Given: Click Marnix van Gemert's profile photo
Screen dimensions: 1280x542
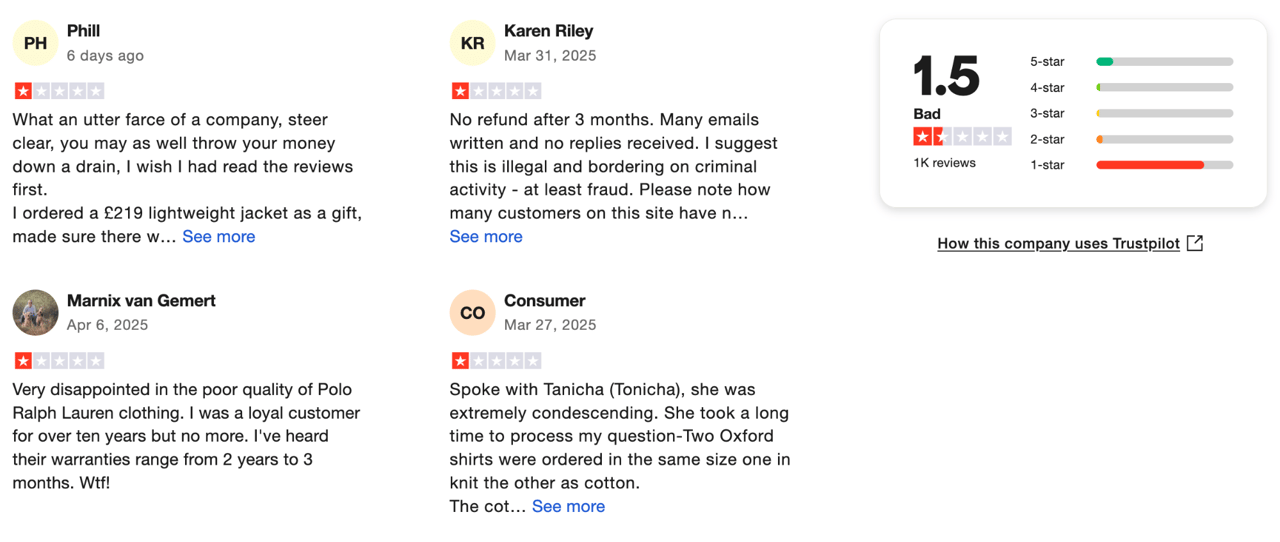Looking at the screenshot, I should coord(35,312).
